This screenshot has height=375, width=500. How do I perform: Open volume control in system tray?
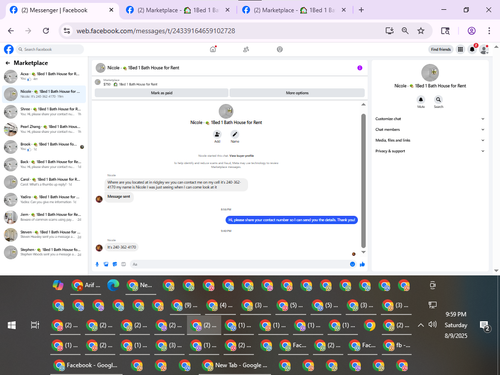[433, 324]
